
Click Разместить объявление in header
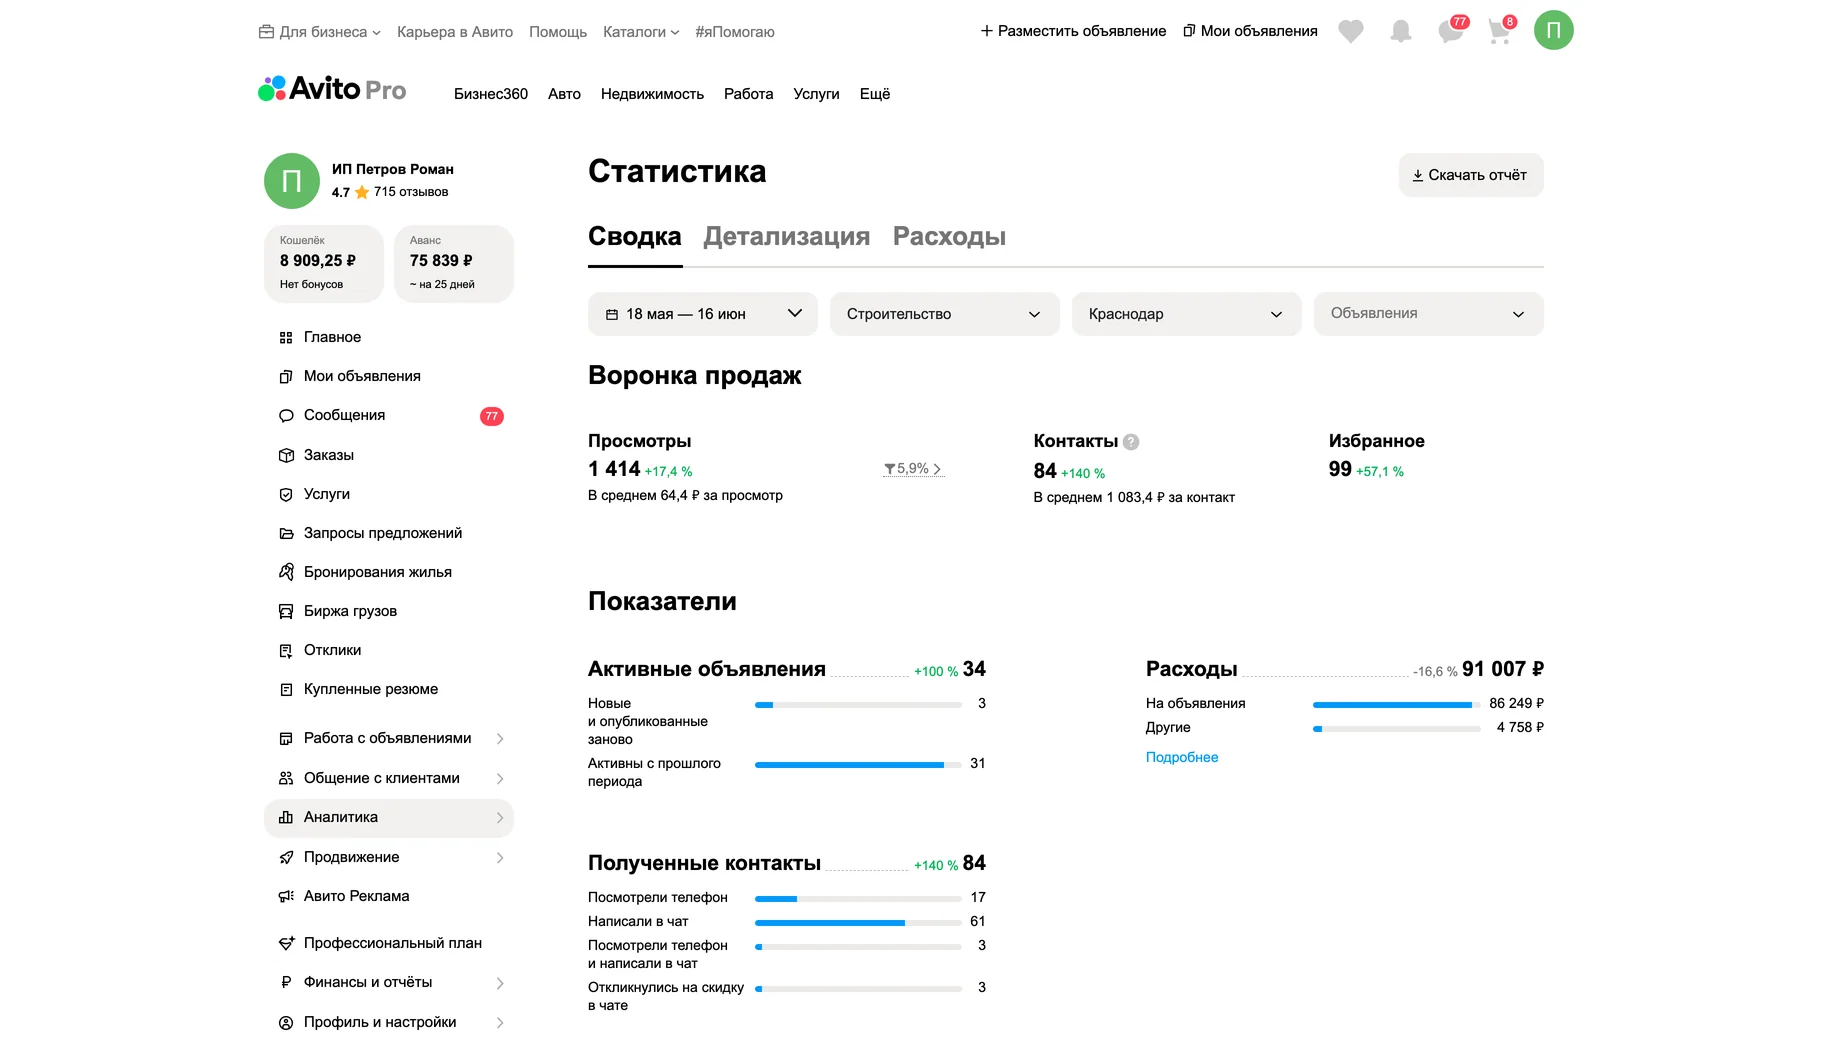coord(1073,31)
